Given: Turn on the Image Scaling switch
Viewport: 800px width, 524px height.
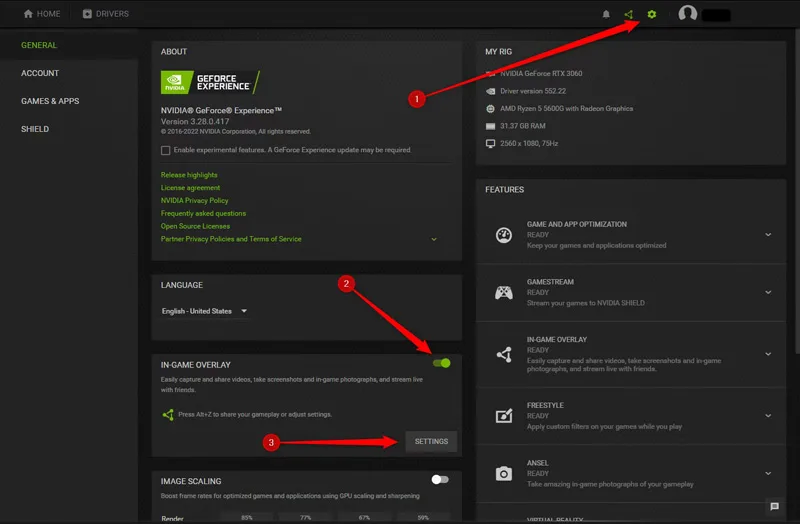Looking at the screenshot, I should pyautogui.click(x=440, y=480).
